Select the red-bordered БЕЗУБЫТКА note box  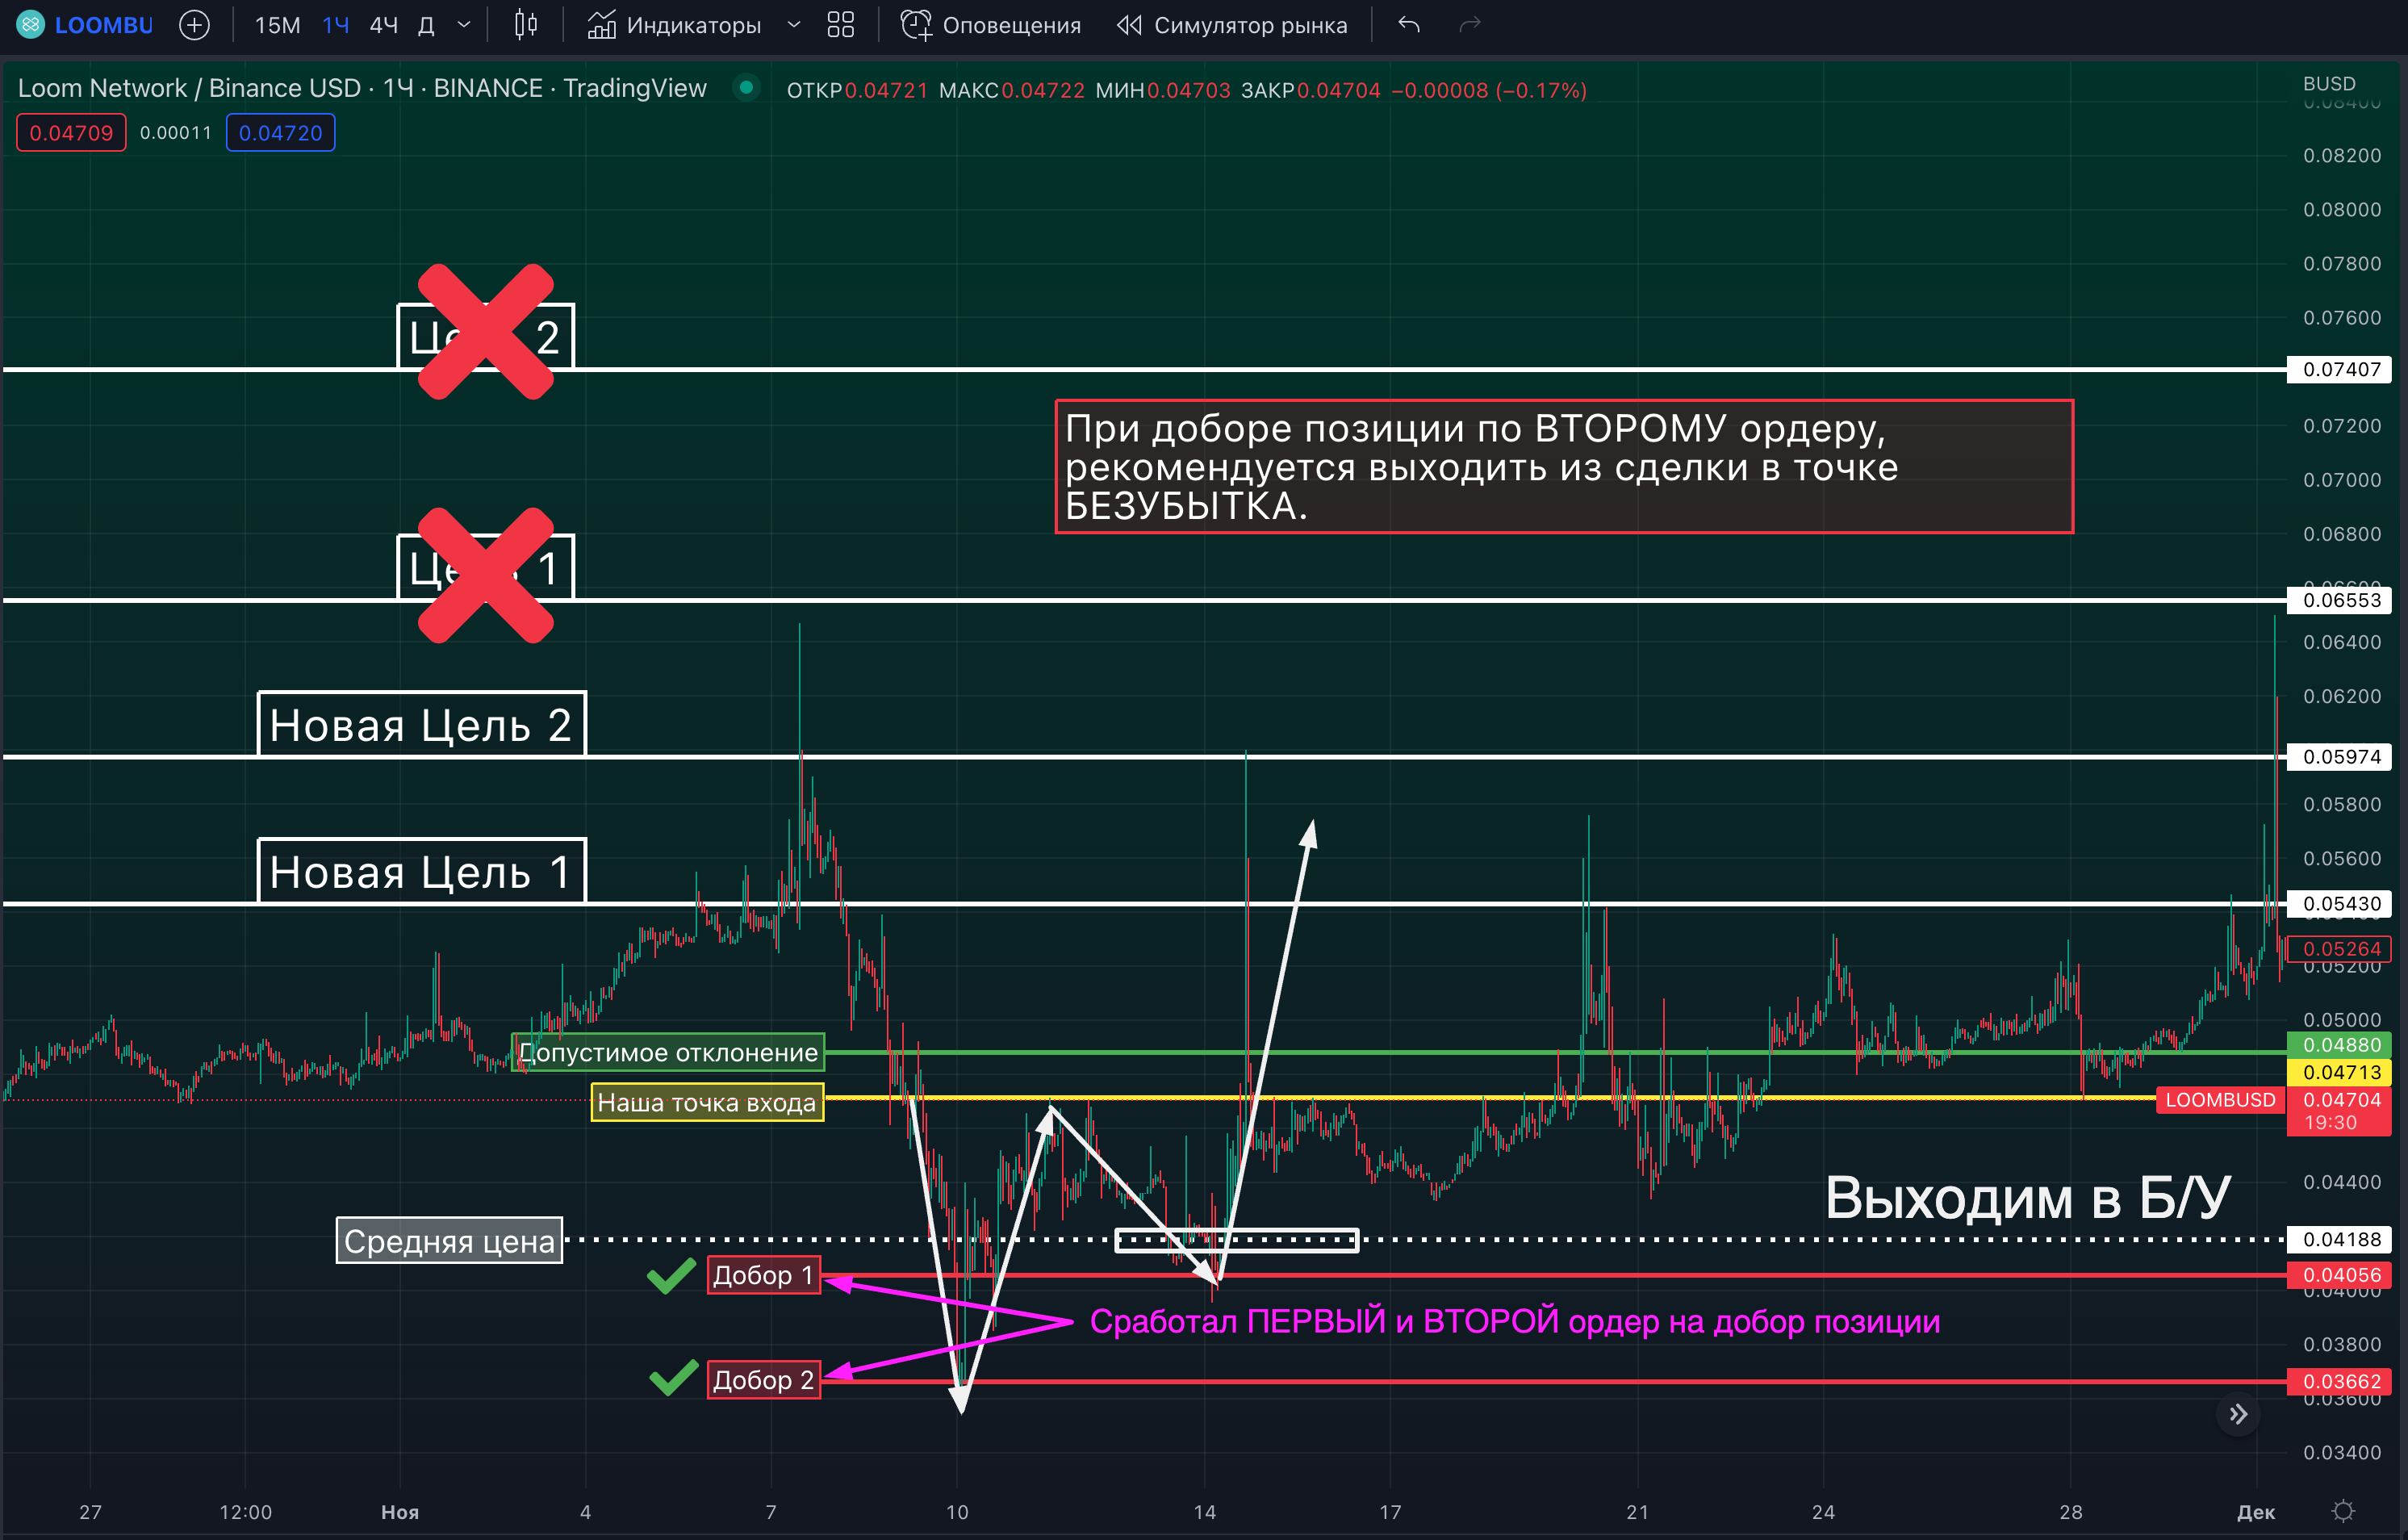(x=1564, y=467)
